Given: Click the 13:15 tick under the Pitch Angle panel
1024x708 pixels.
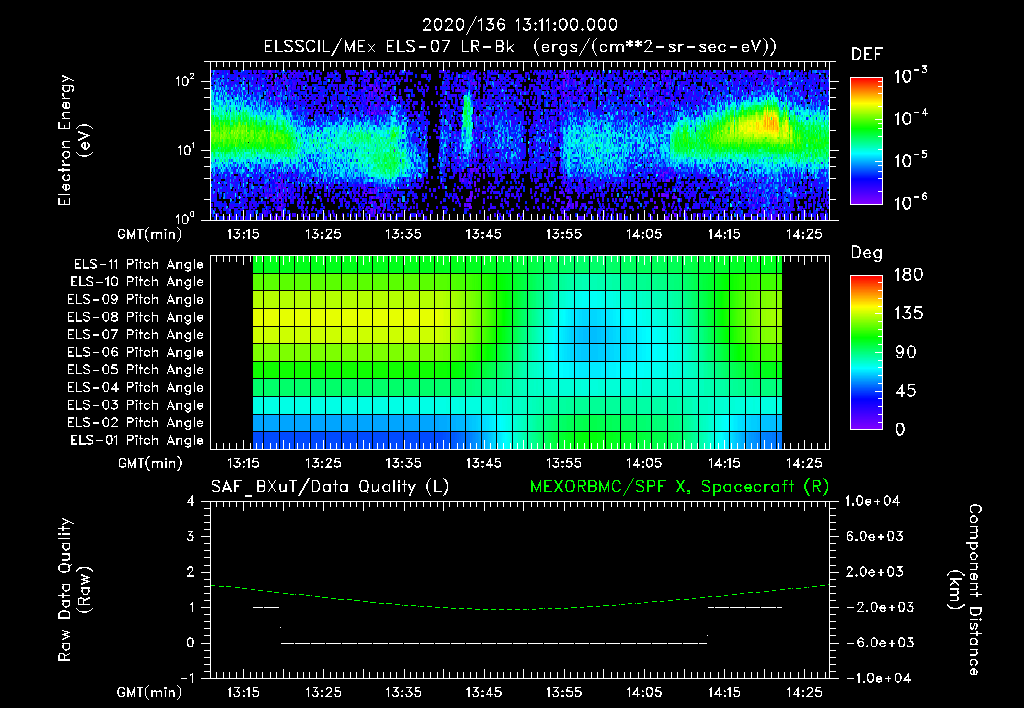Looking at the screenshot, I should [243, 463].
